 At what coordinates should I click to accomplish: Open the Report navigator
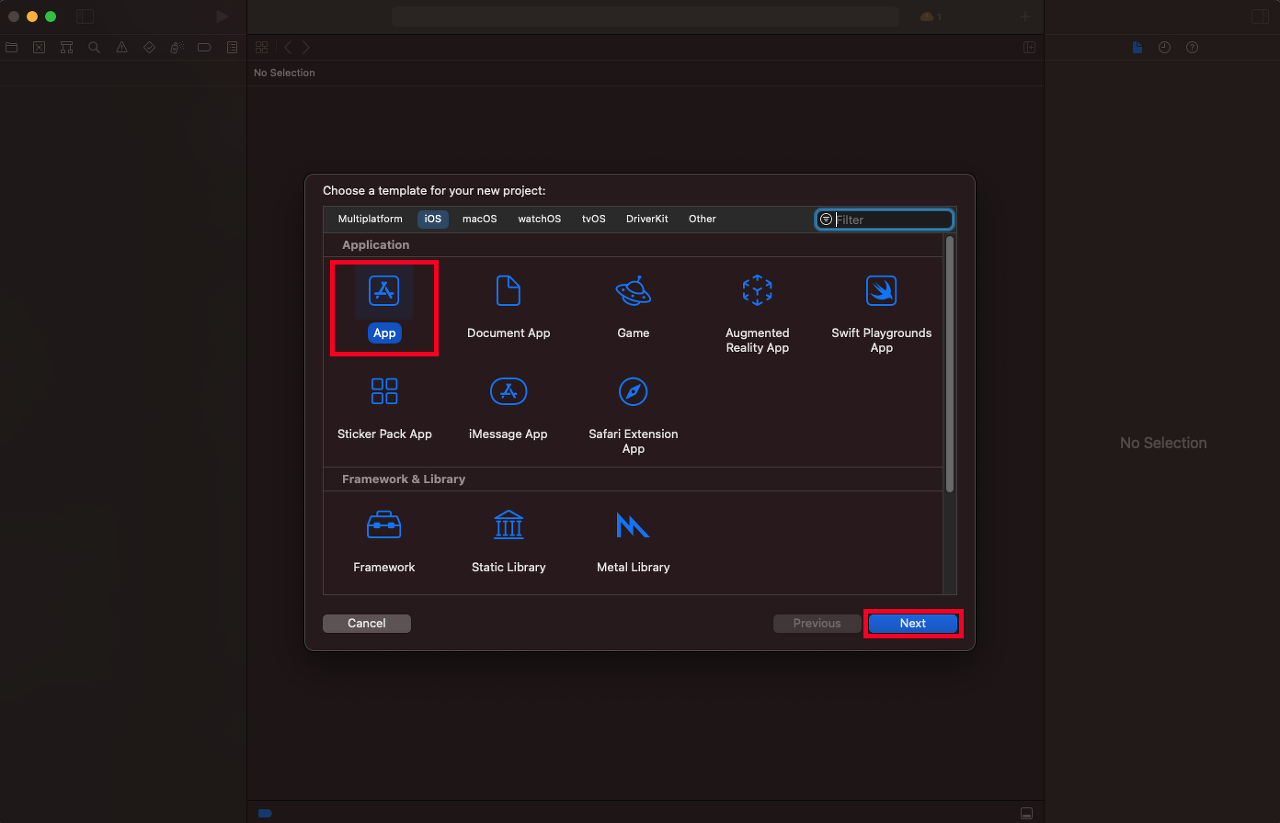coord(232,47)
